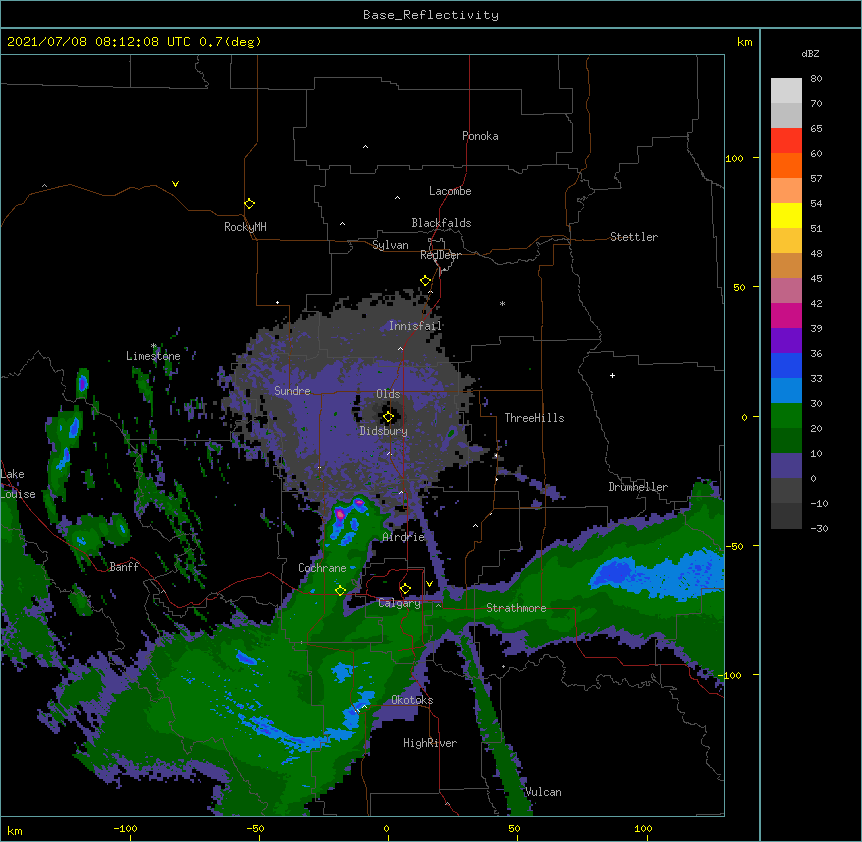Click the Ponoka city label
Screen dimensions: 862x842
[480, 136]
